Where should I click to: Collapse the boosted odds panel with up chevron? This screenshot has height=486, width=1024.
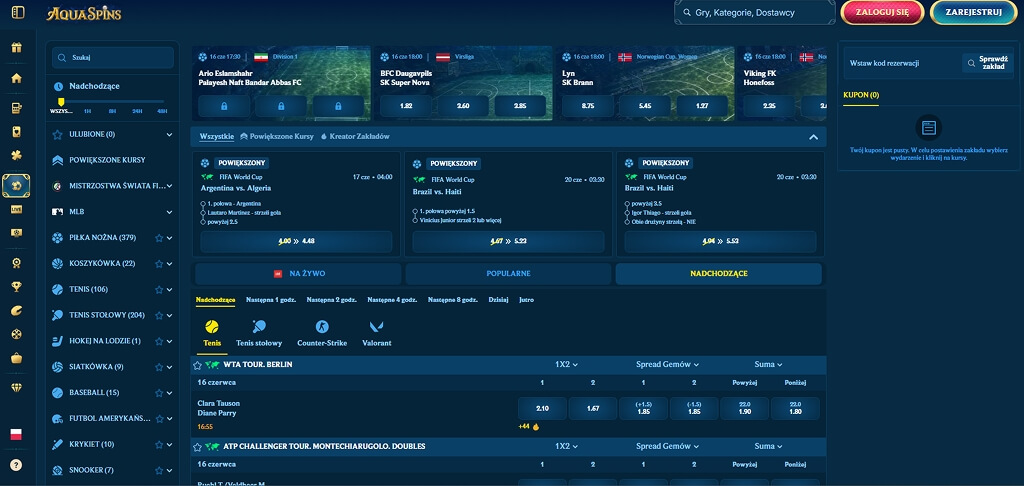point(813,137)
